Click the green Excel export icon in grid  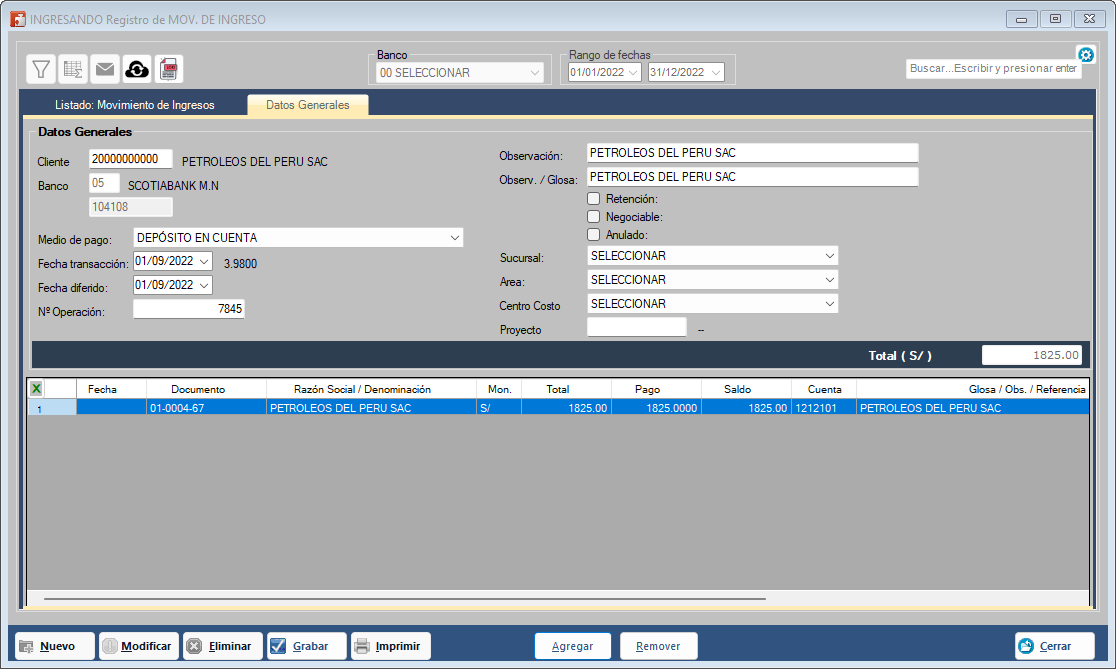point(36,389)
